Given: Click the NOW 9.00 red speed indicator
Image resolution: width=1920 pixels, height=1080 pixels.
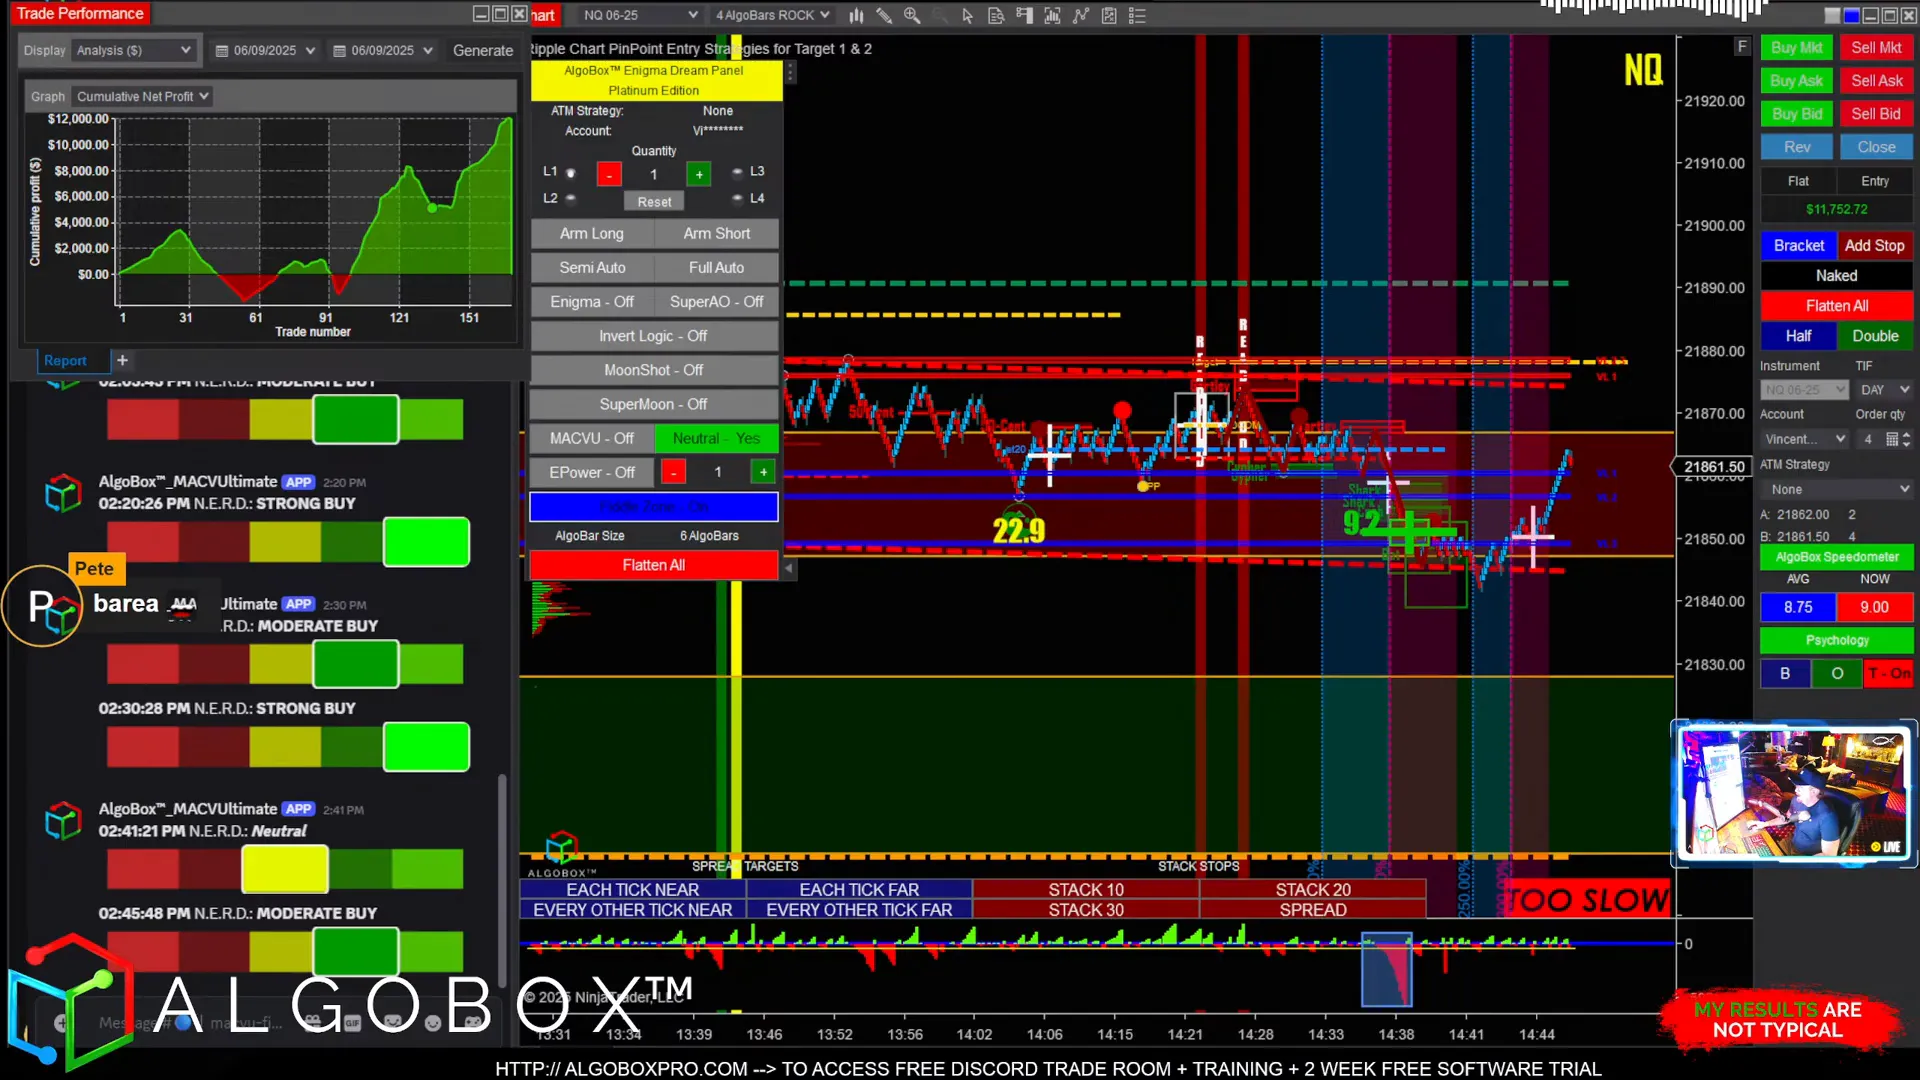Looking at the screenshot, I should [1874, 607].
